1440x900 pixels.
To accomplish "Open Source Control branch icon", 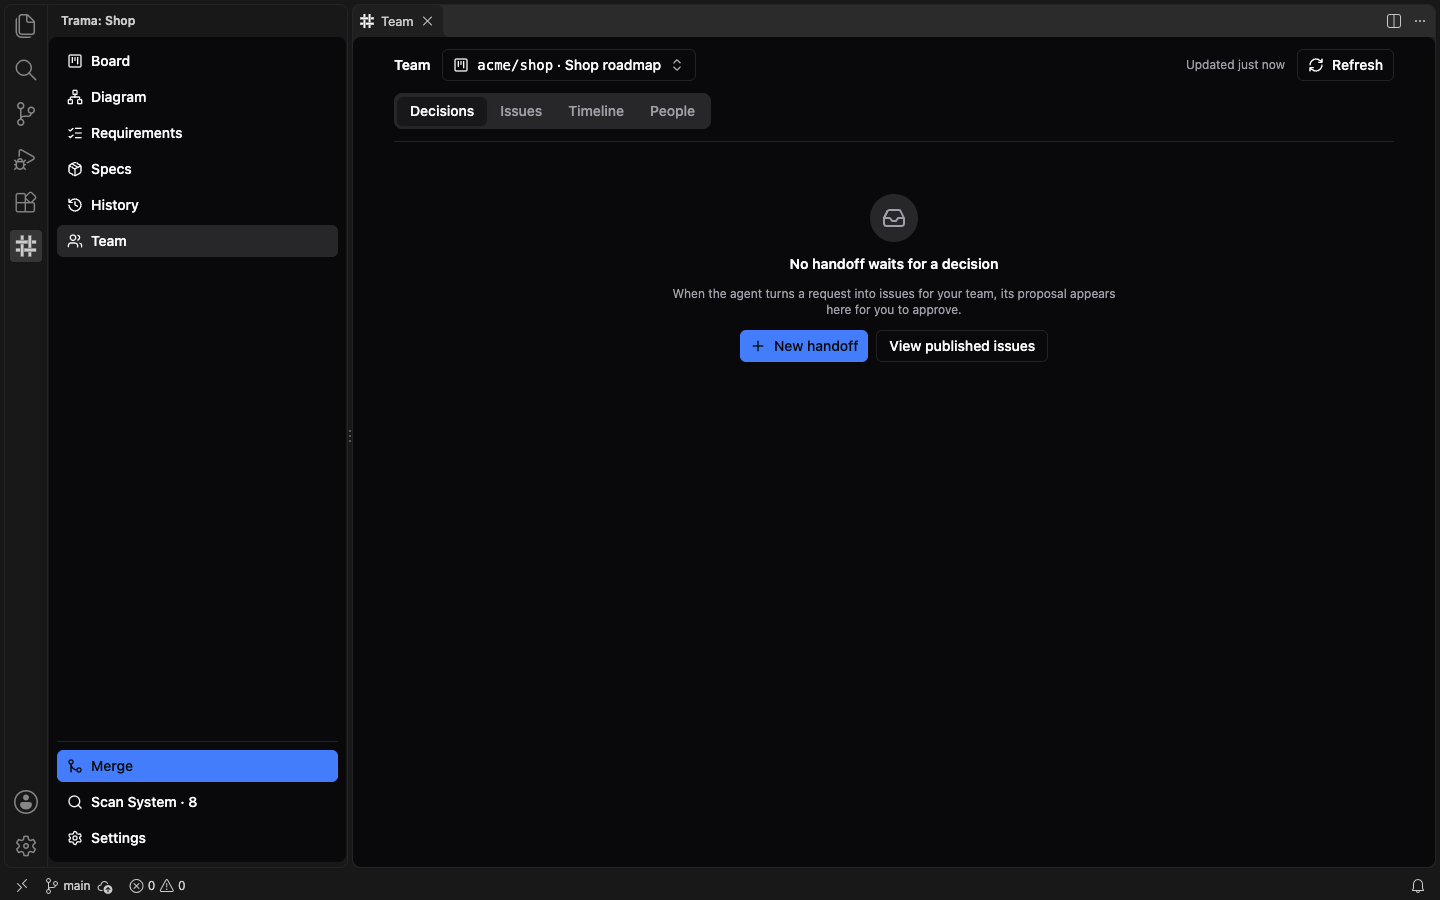I will click(x=26, y=113).
